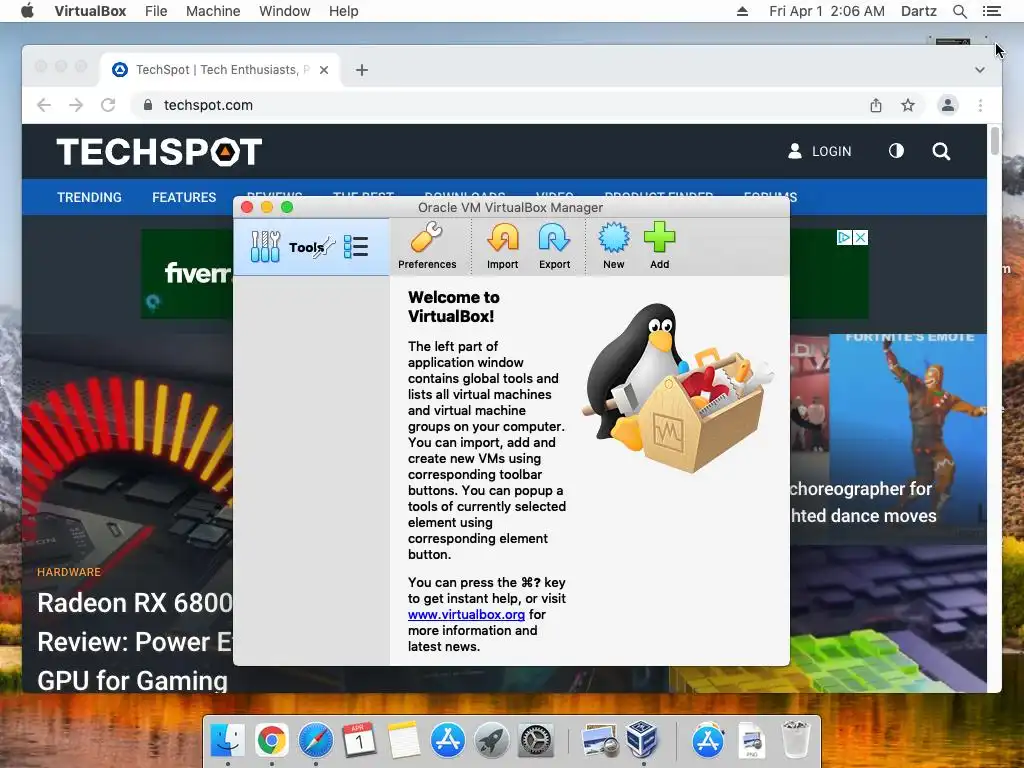
Task: Open the Fortnite emote dance article thumbnail
Action: pos(888,438)
